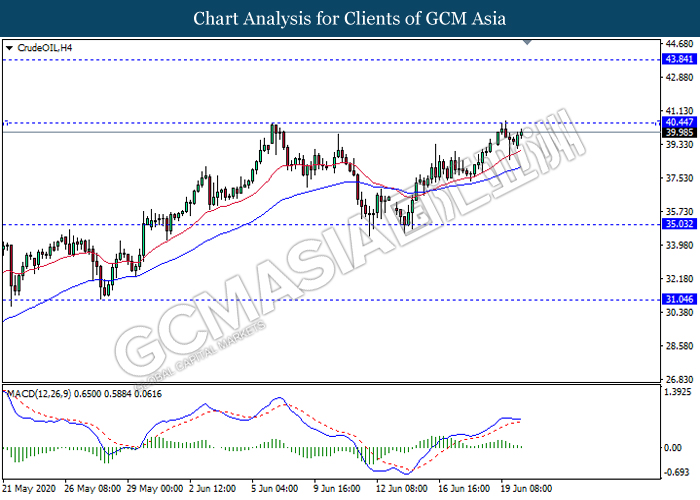The image size is (700, 500).
Task: Click the current price 39.985 label
Action: 679,133
